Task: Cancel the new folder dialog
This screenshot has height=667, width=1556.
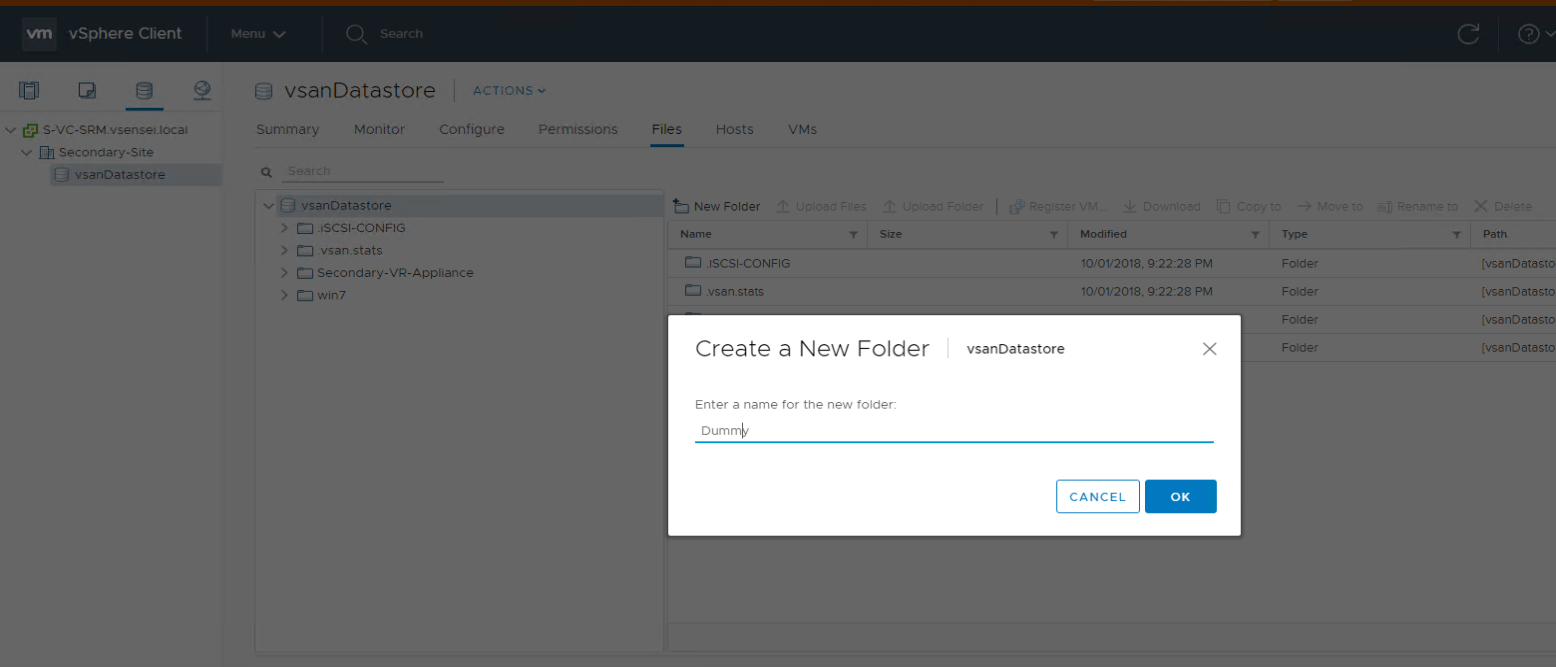Action: 1097,497
